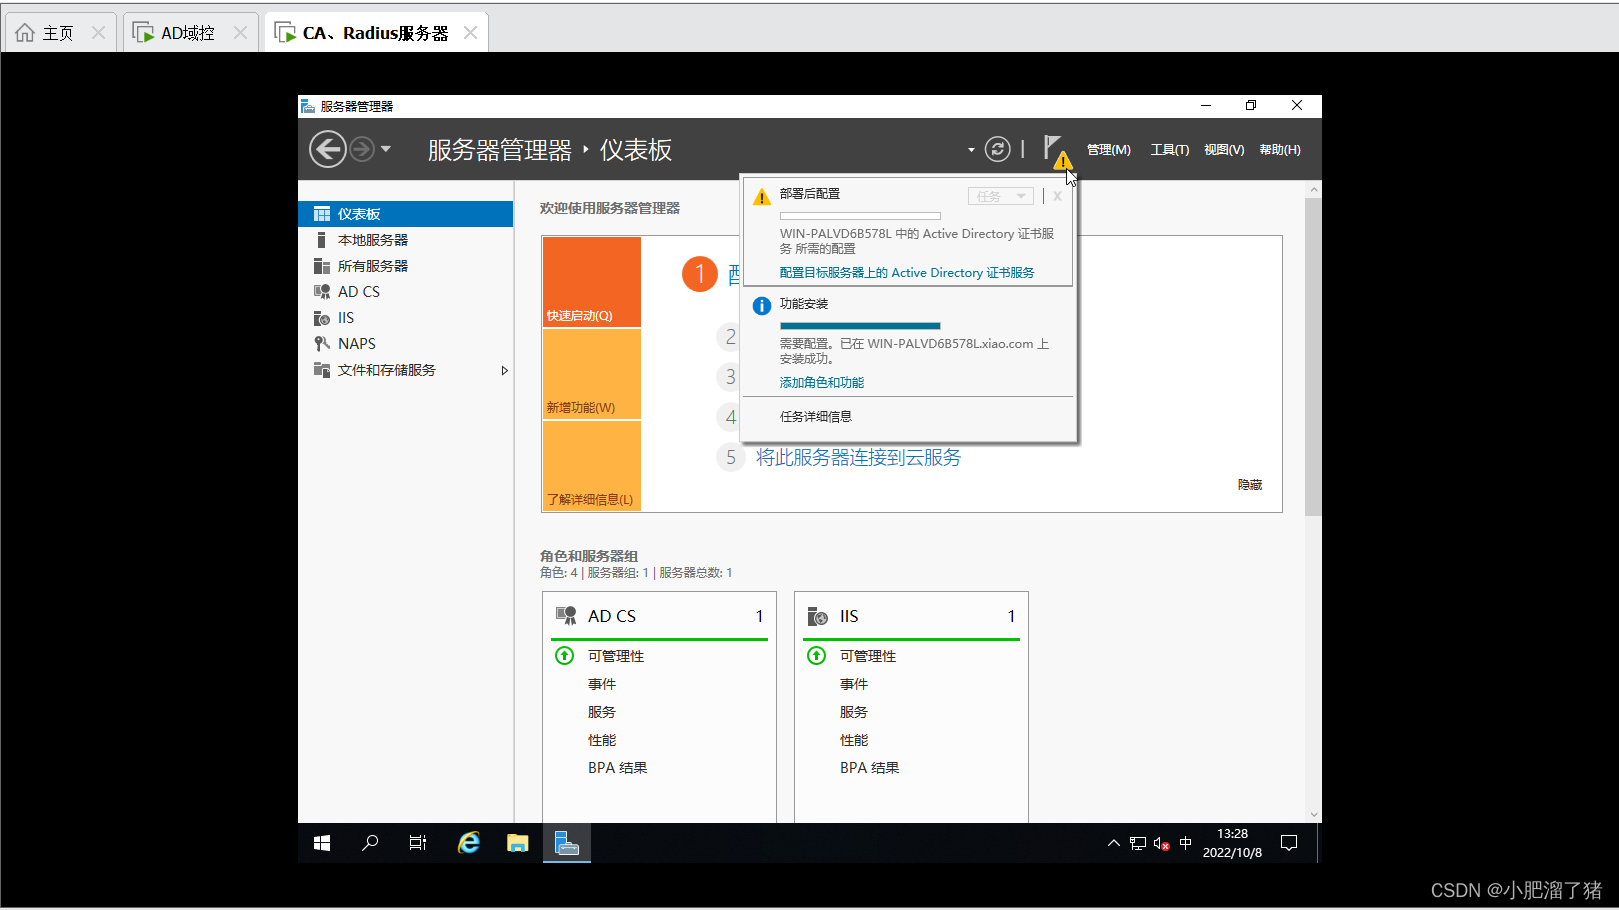
Task: Click the warning icon beside 部署后配置
Action: click(x=762, y=197)
